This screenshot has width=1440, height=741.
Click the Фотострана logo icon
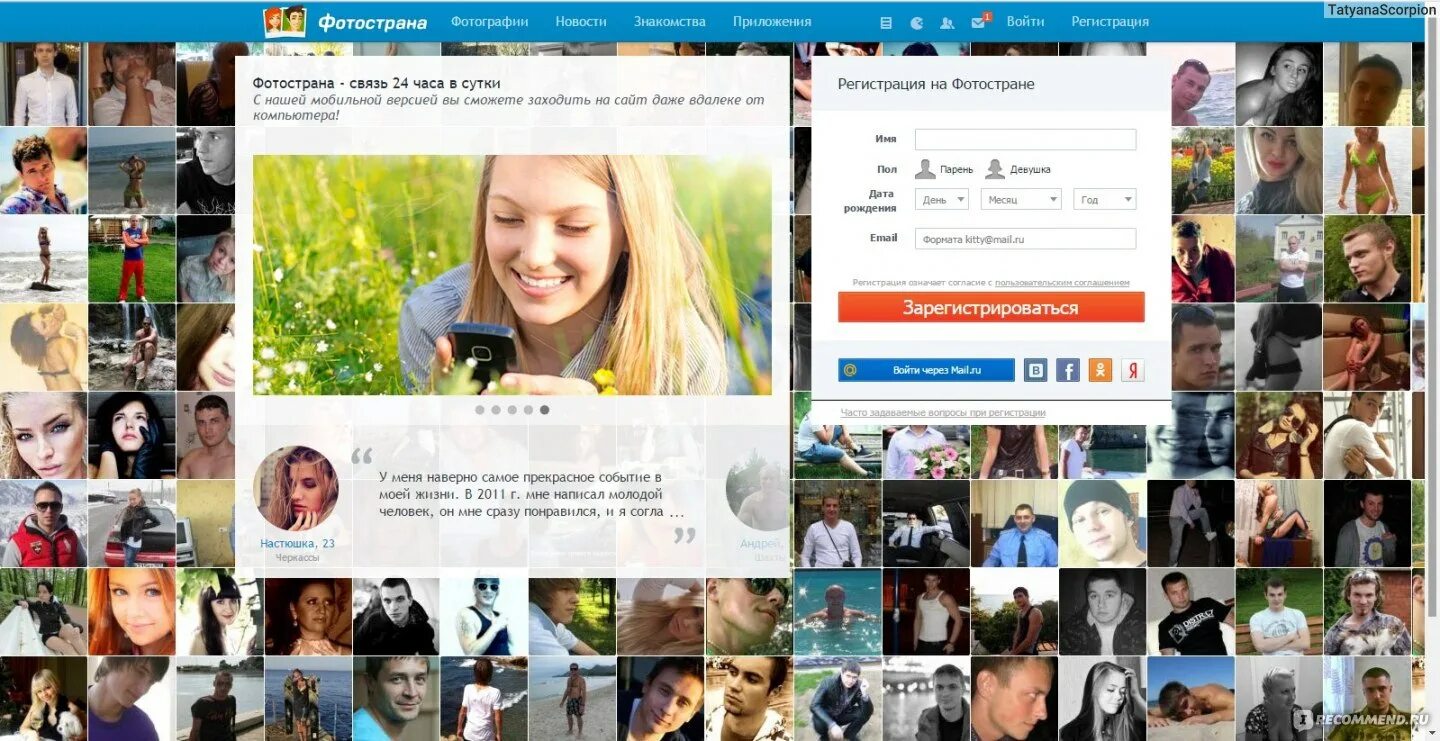click(x=284, y=21)
